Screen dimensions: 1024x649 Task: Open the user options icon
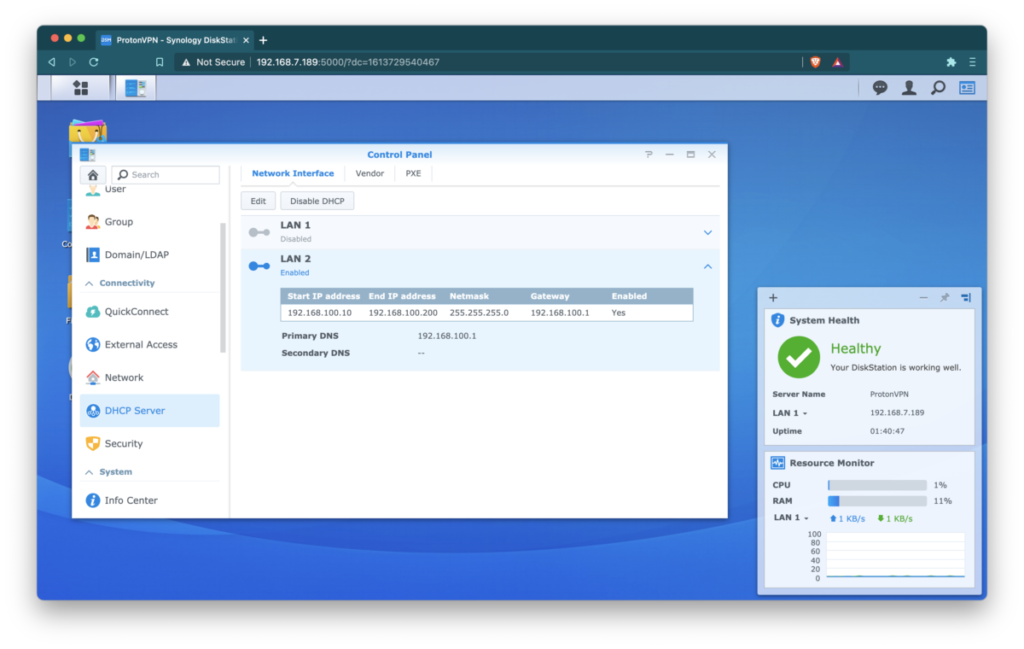tap(908, 87)
